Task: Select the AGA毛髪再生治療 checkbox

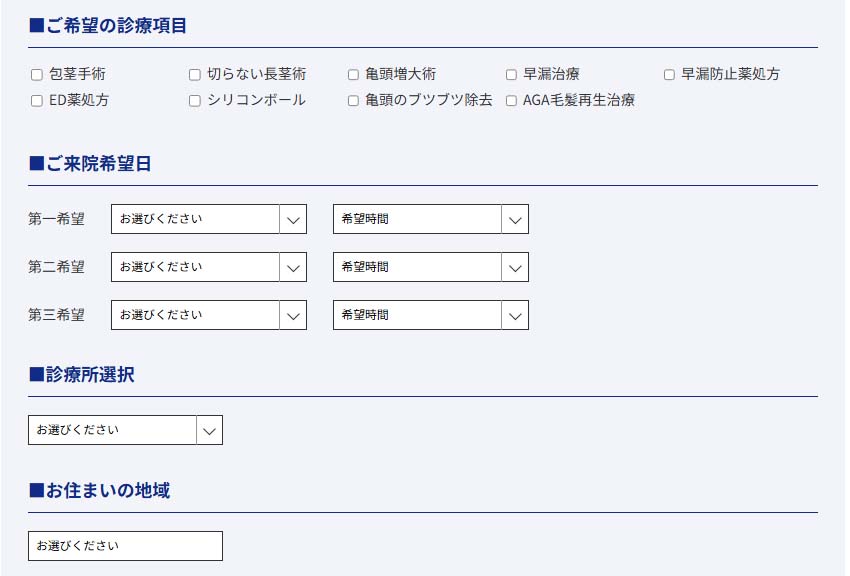Action: point(511,101)
